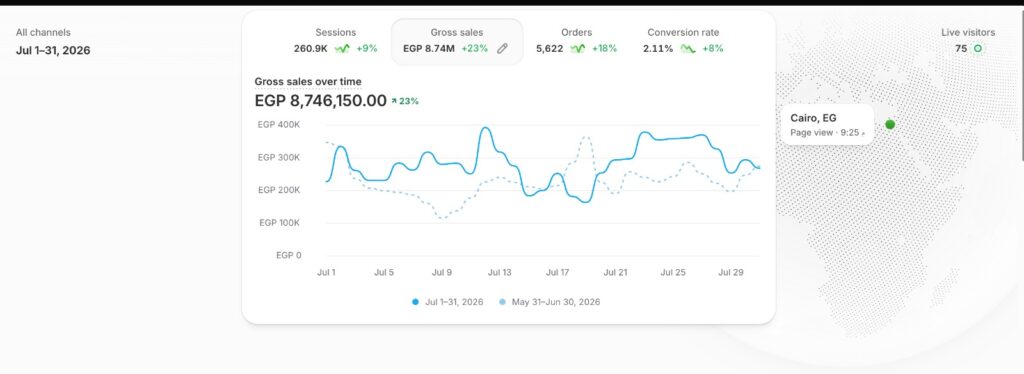Edit the Gross sales metric with the pencil icon
This screenshot has width=1024, height=374.
coord(502,48)
